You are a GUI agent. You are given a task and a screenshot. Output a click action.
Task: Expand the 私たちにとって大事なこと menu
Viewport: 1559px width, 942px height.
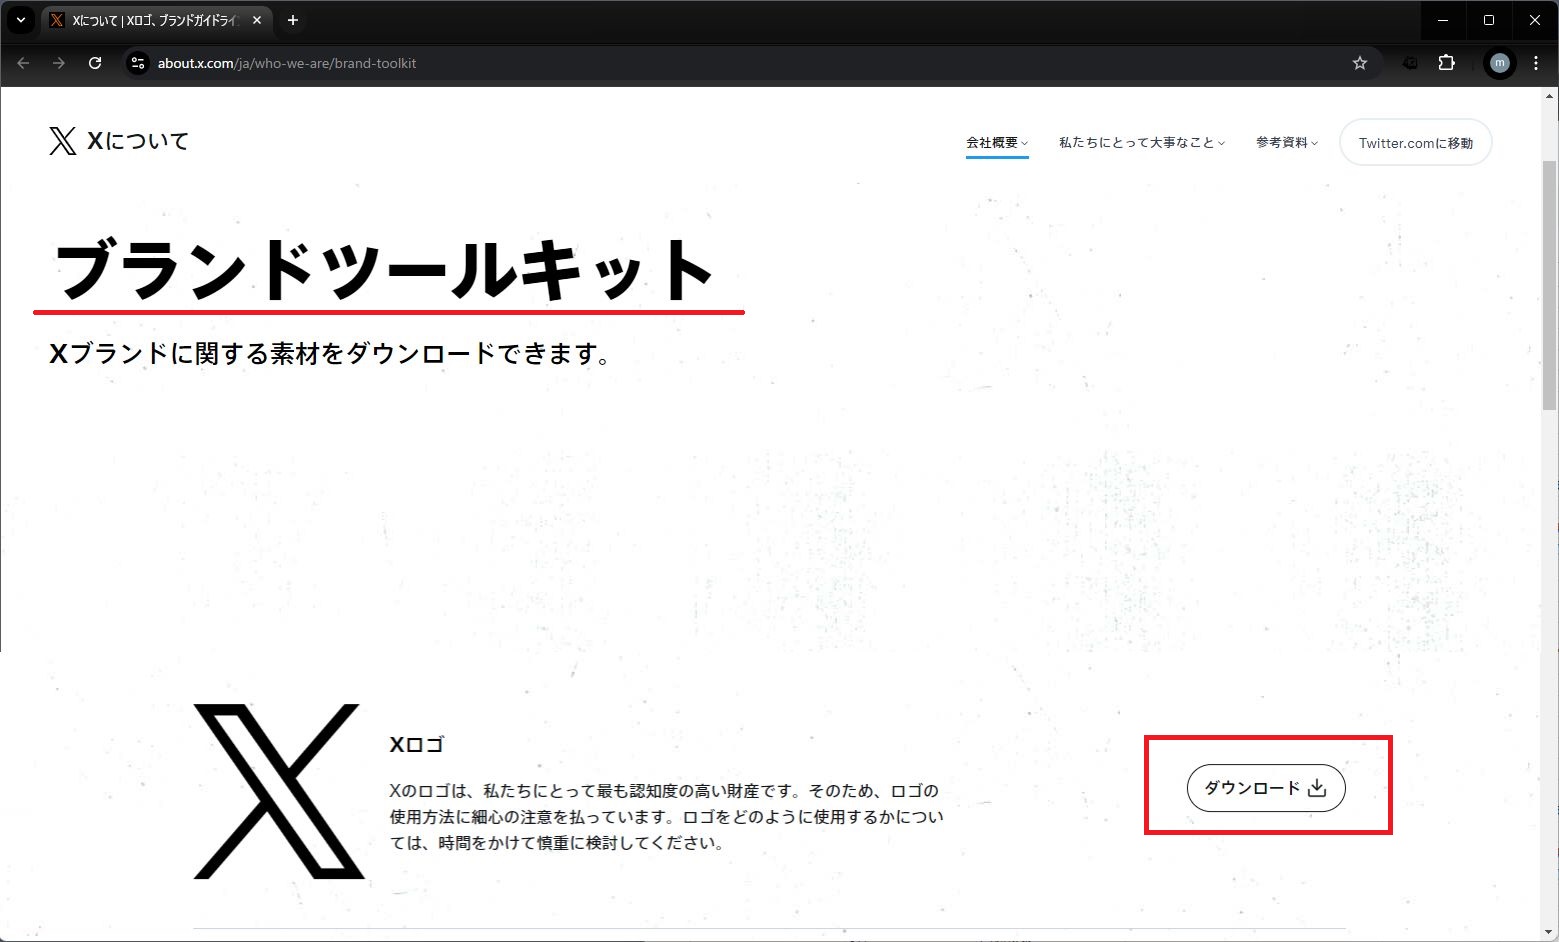[1142, 143]
